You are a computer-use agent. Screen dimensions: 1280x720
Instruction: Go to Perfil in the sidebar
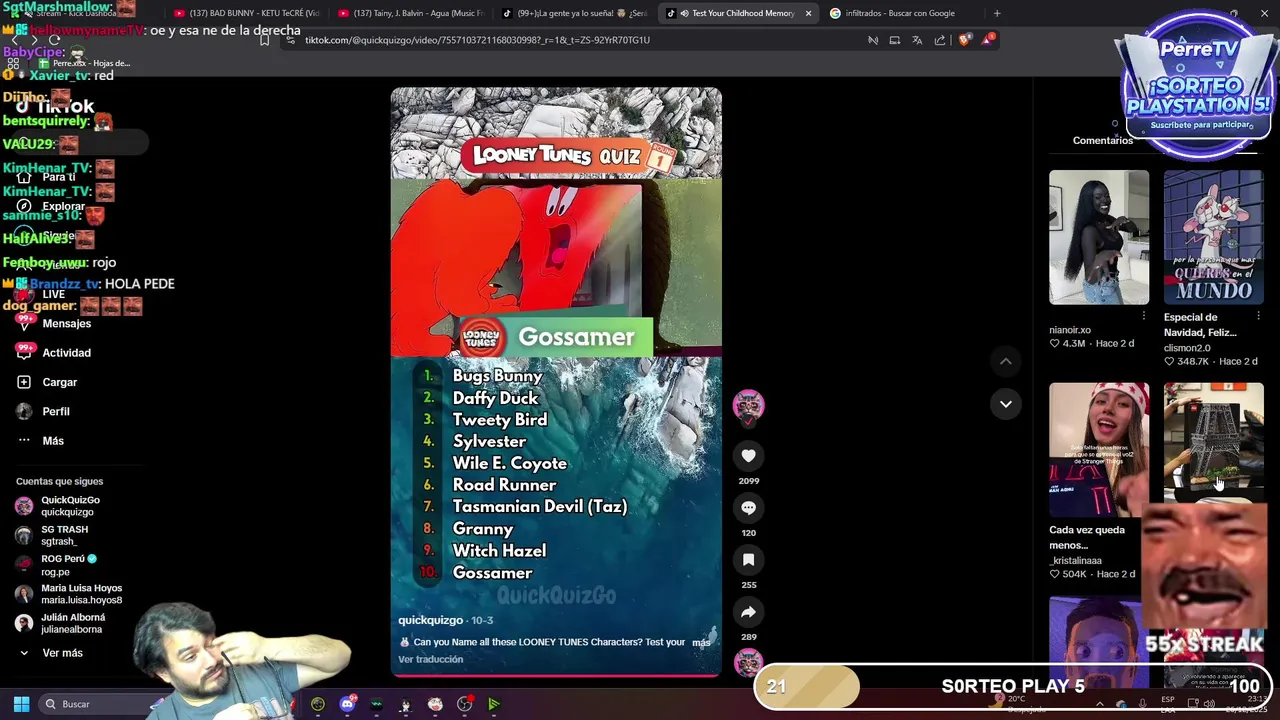click(x=56, y=411)
